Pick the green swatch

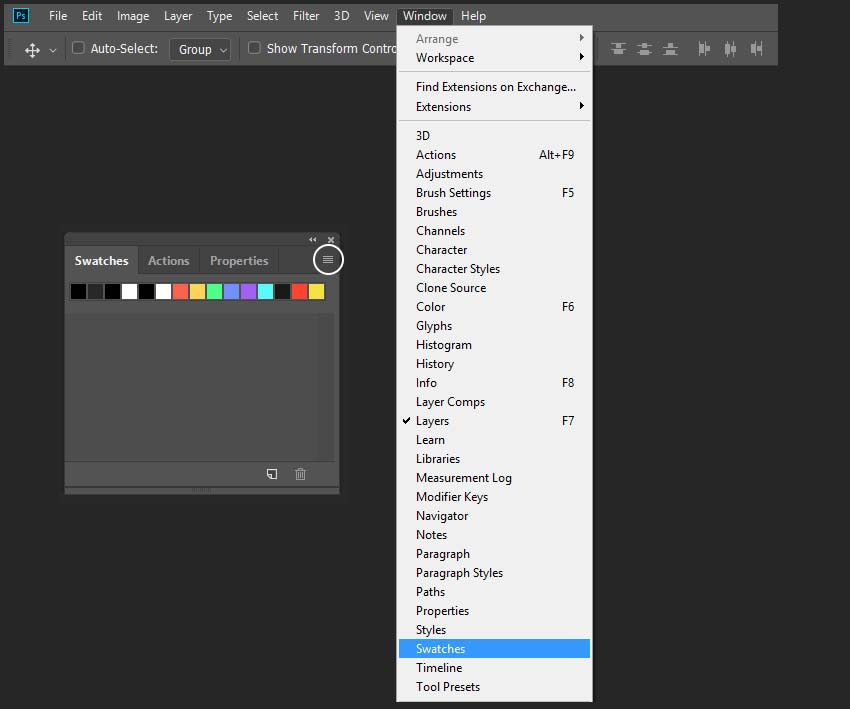click(x=215, y=292)
